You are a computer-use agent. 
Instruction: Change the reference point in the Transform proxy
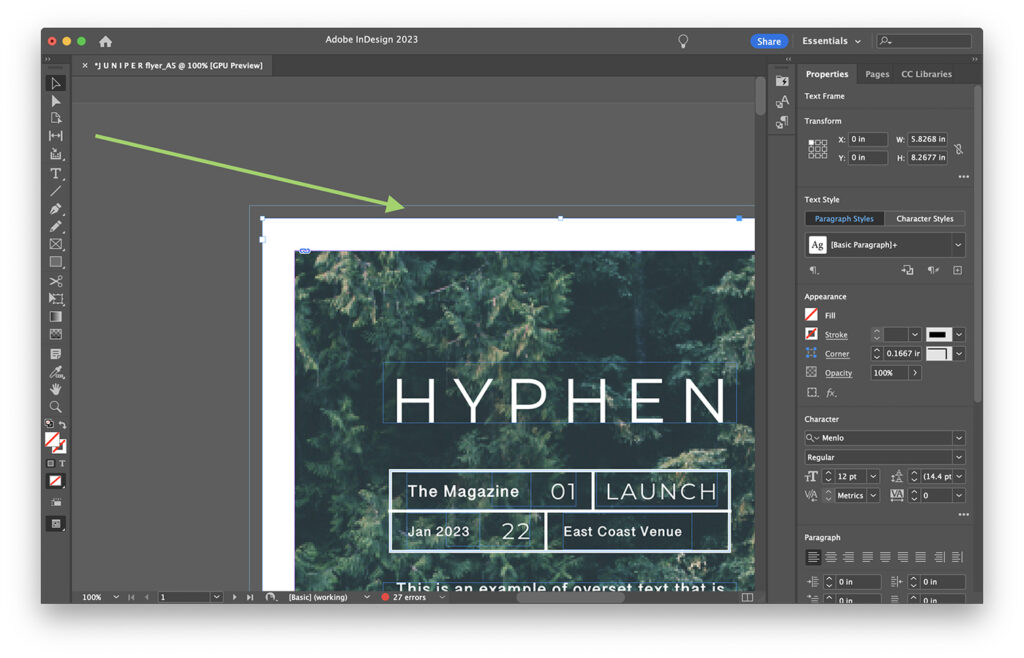coord(817,149)
